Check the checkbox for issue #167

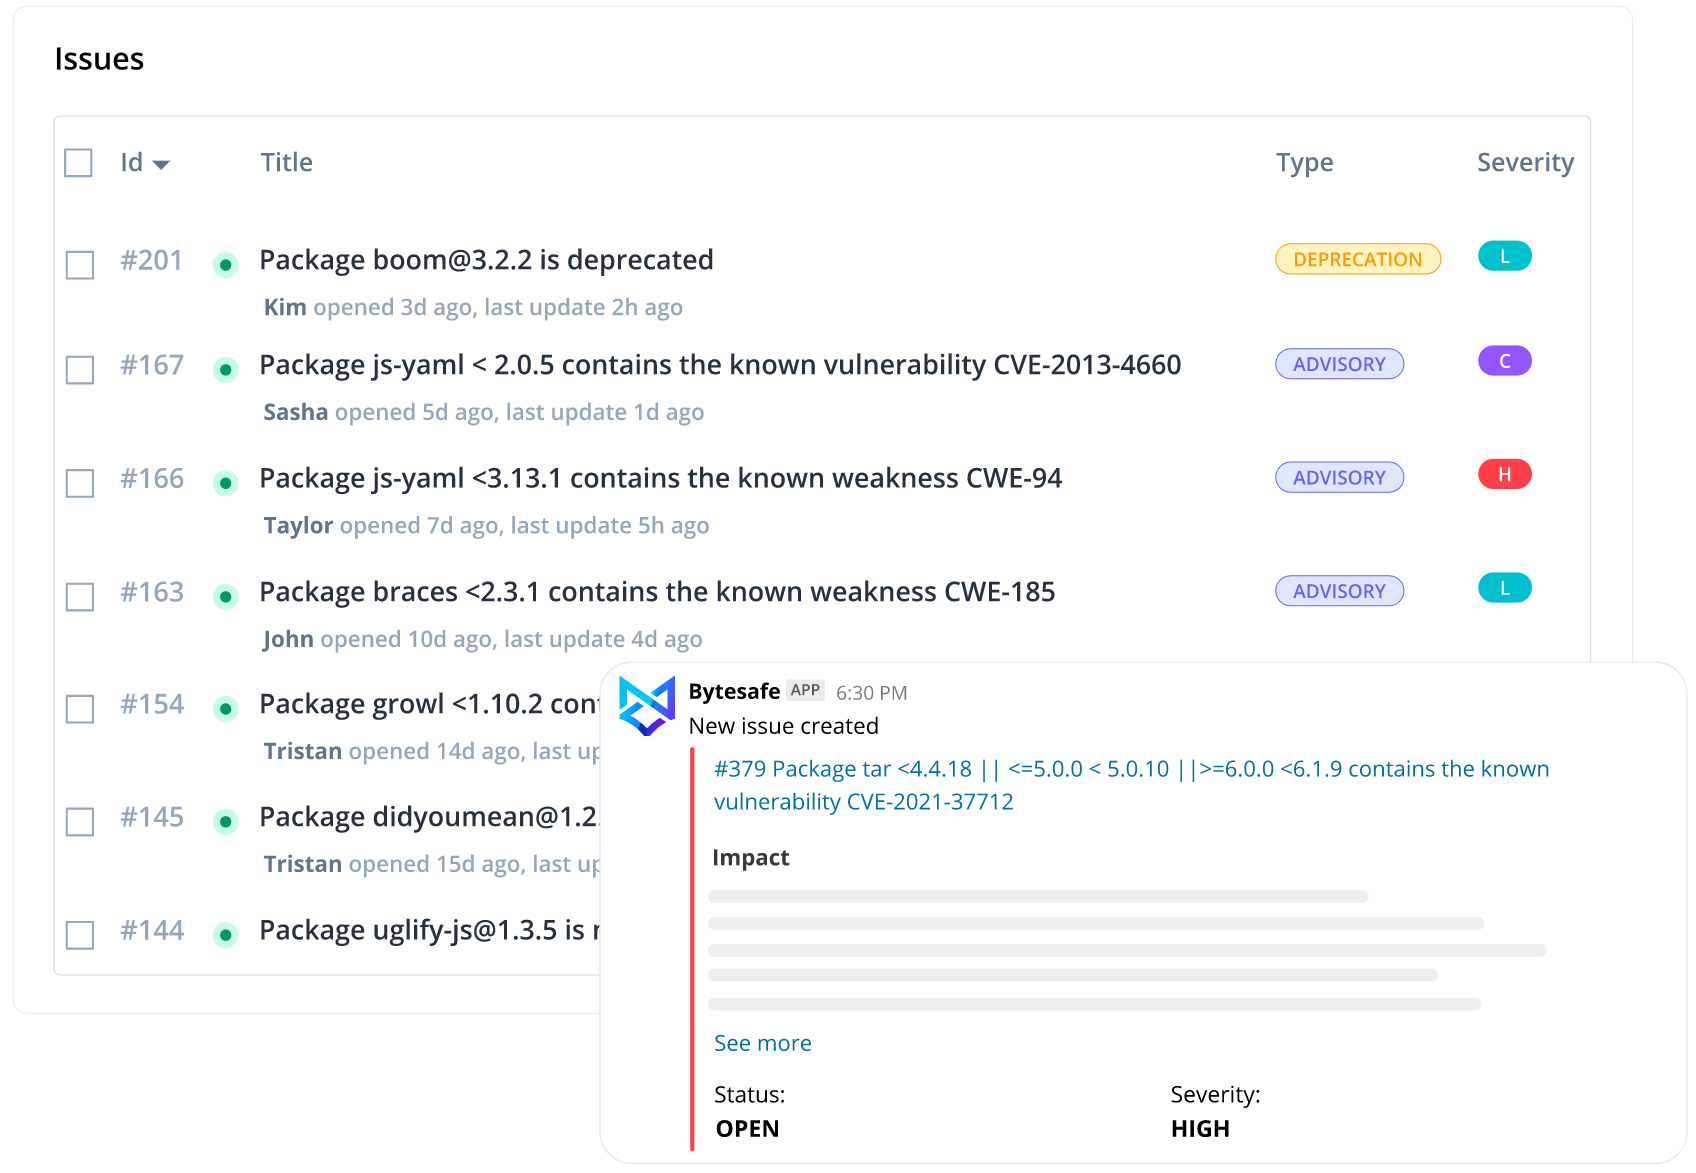[79, 370]
